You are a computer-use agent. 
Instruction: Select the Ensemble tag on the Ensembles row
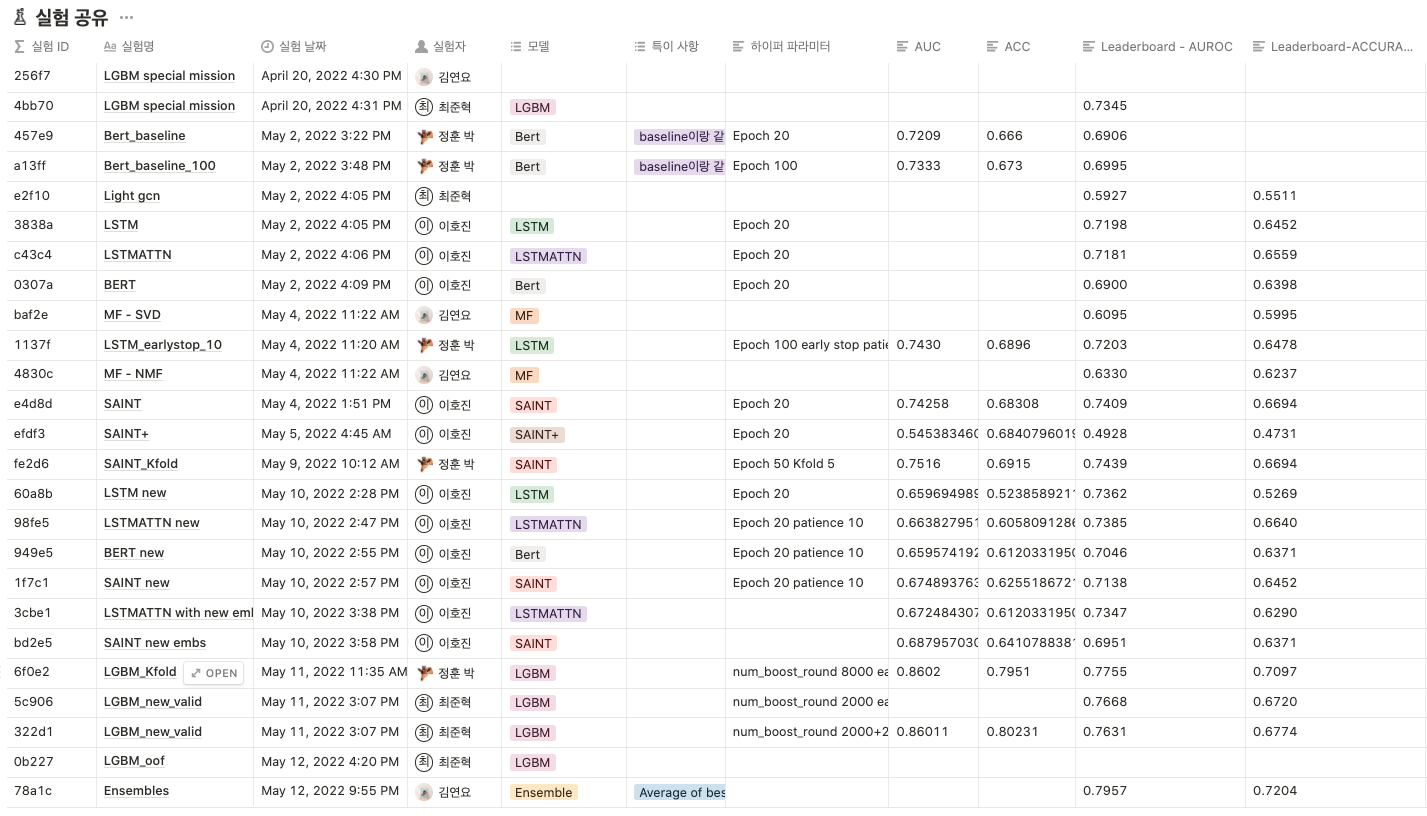[x=543, y=792]
